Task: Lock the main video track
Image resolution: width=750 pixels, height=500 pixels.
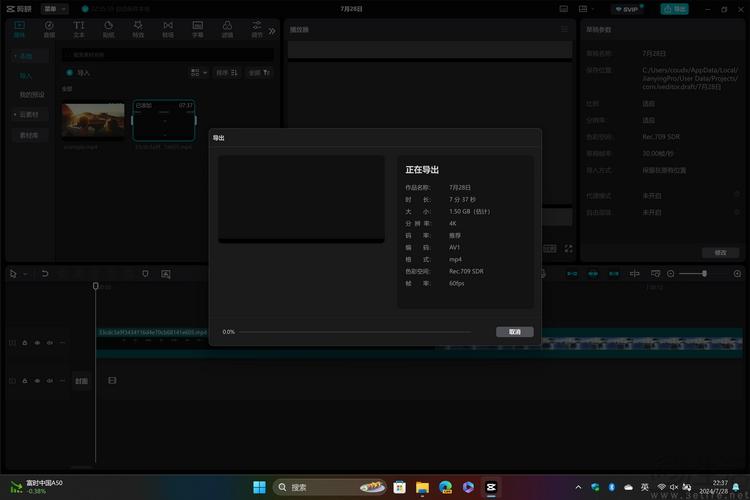Action: [x=24, y=381]
